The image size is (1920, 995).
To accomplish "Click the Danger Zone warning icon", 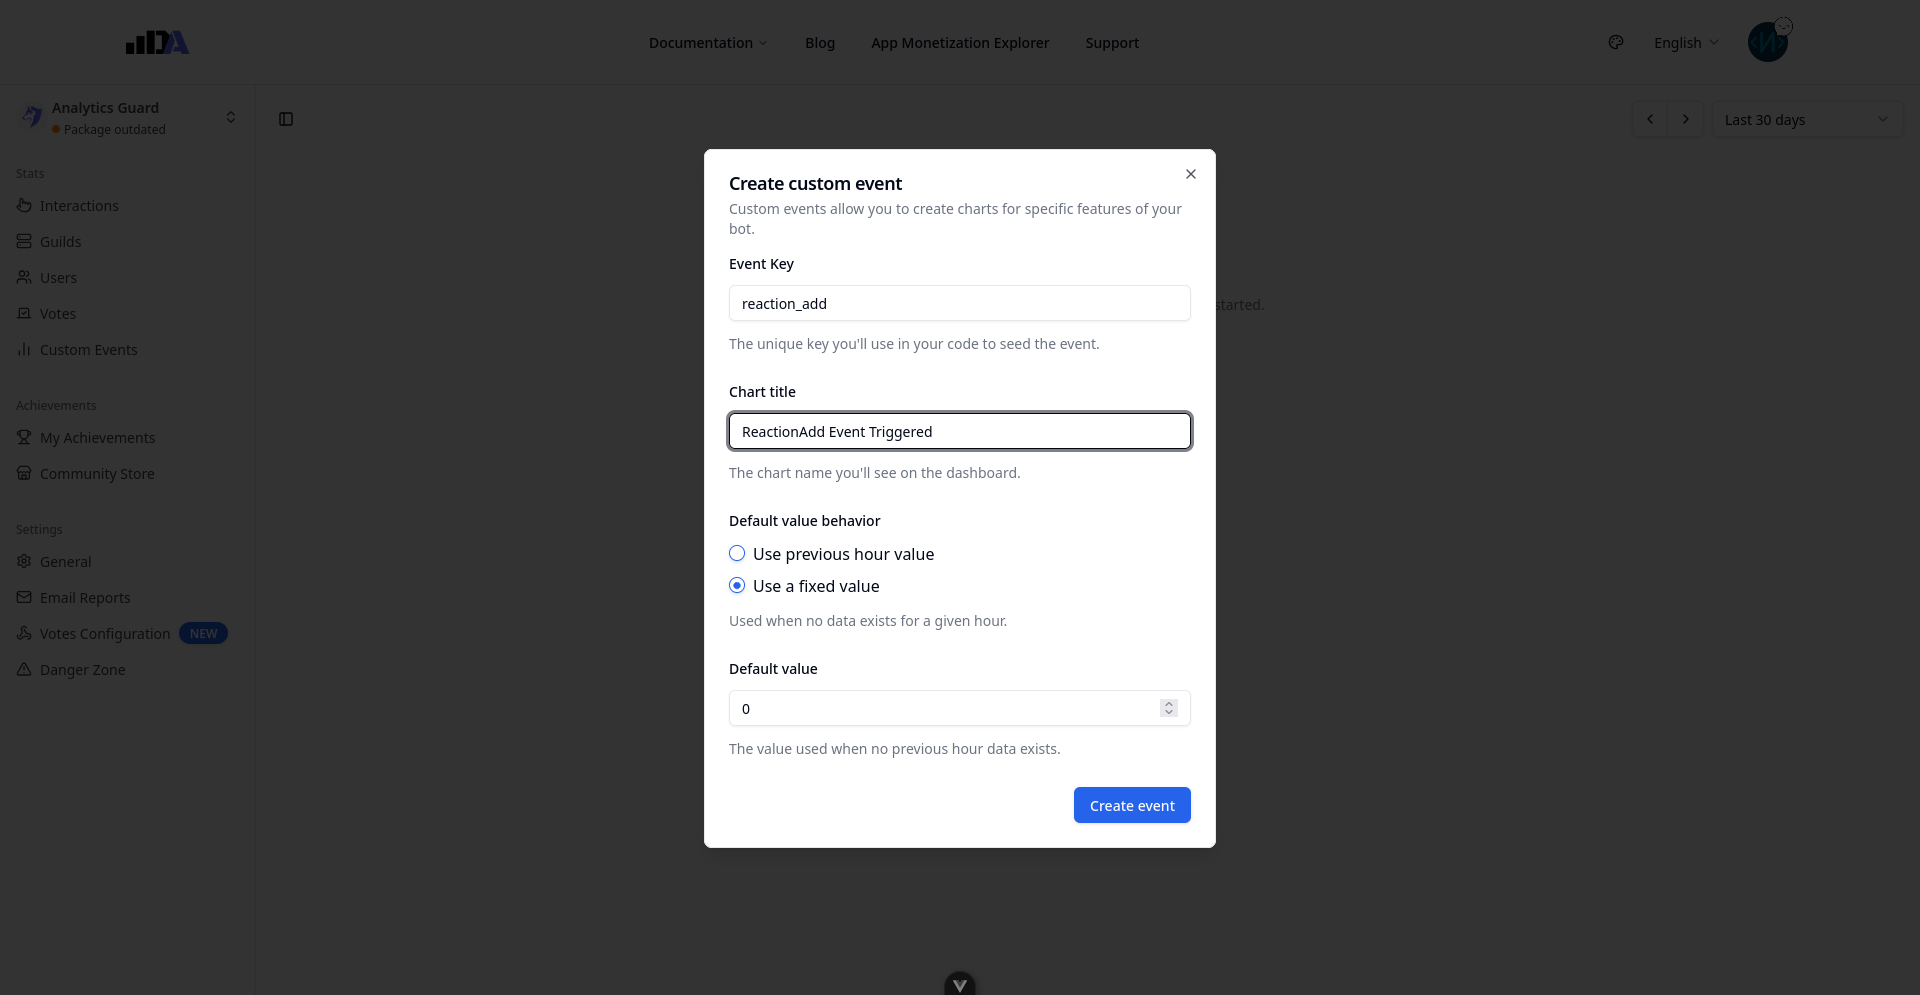I will point(24,670).
